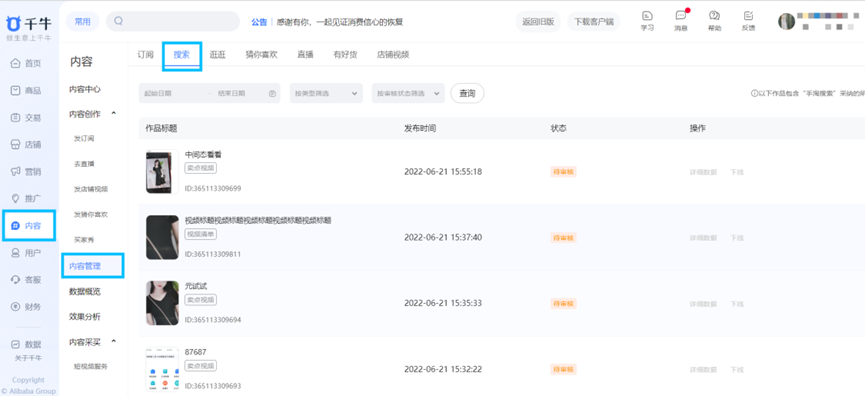Select 内容 content icon in sidebar
Image resolution: width=865 pixels, height=396 pixels.
[15, 226]
